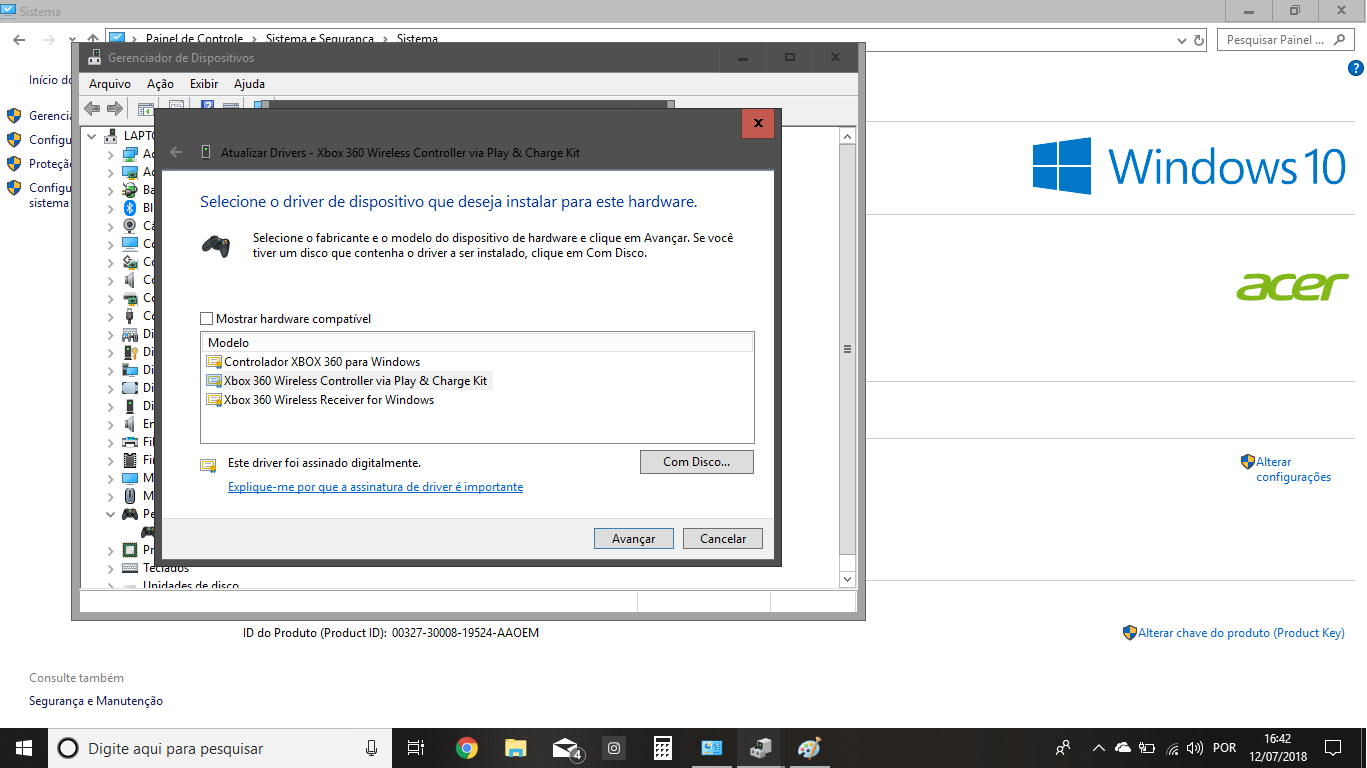This screenshot has height=768, width=1367.
Task: Check the Mostrar hardware compatível checkbox
Action: pyautogui.click(x=207, y=319)
